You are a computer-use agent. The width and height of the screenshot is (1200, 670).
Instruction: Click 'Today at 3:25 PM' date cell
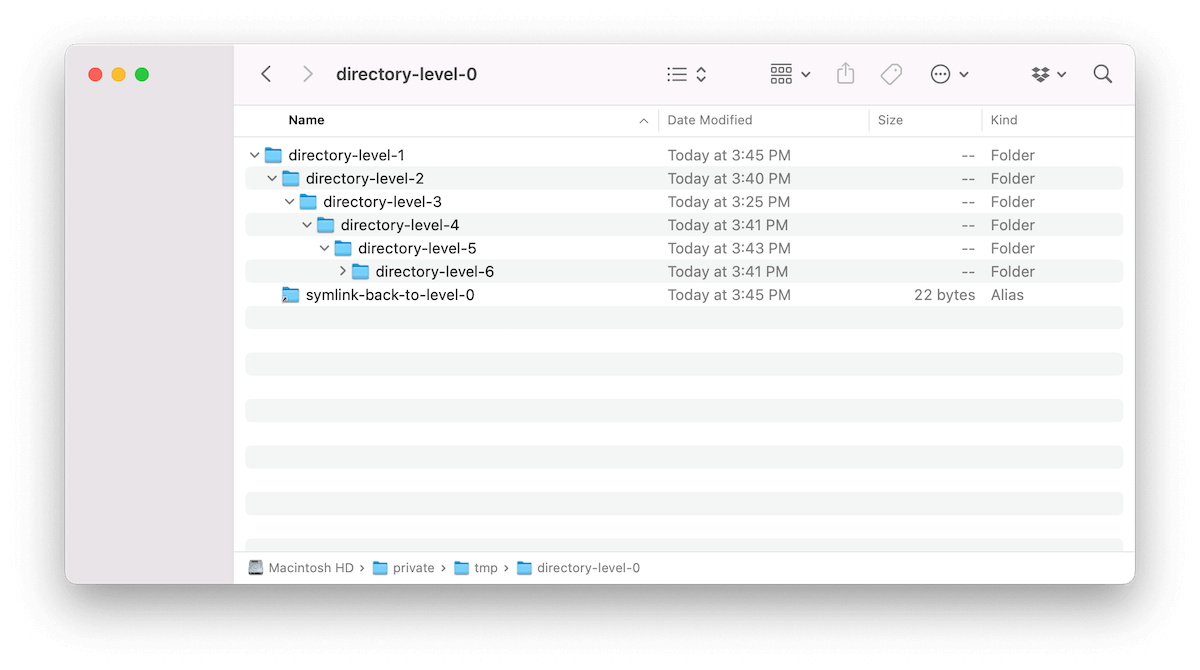click(729, 202)
